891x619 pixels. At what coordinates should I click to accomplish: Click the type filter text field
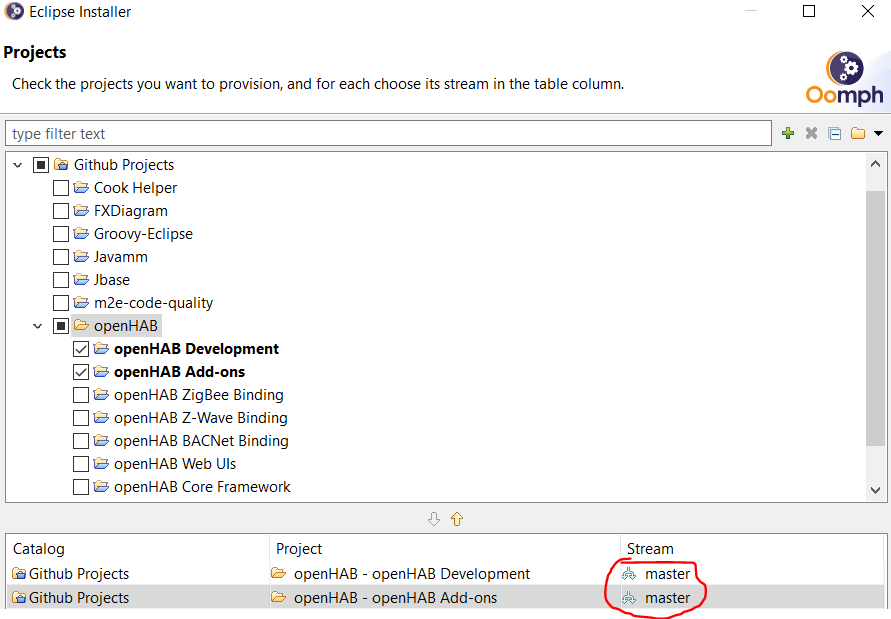388,134
